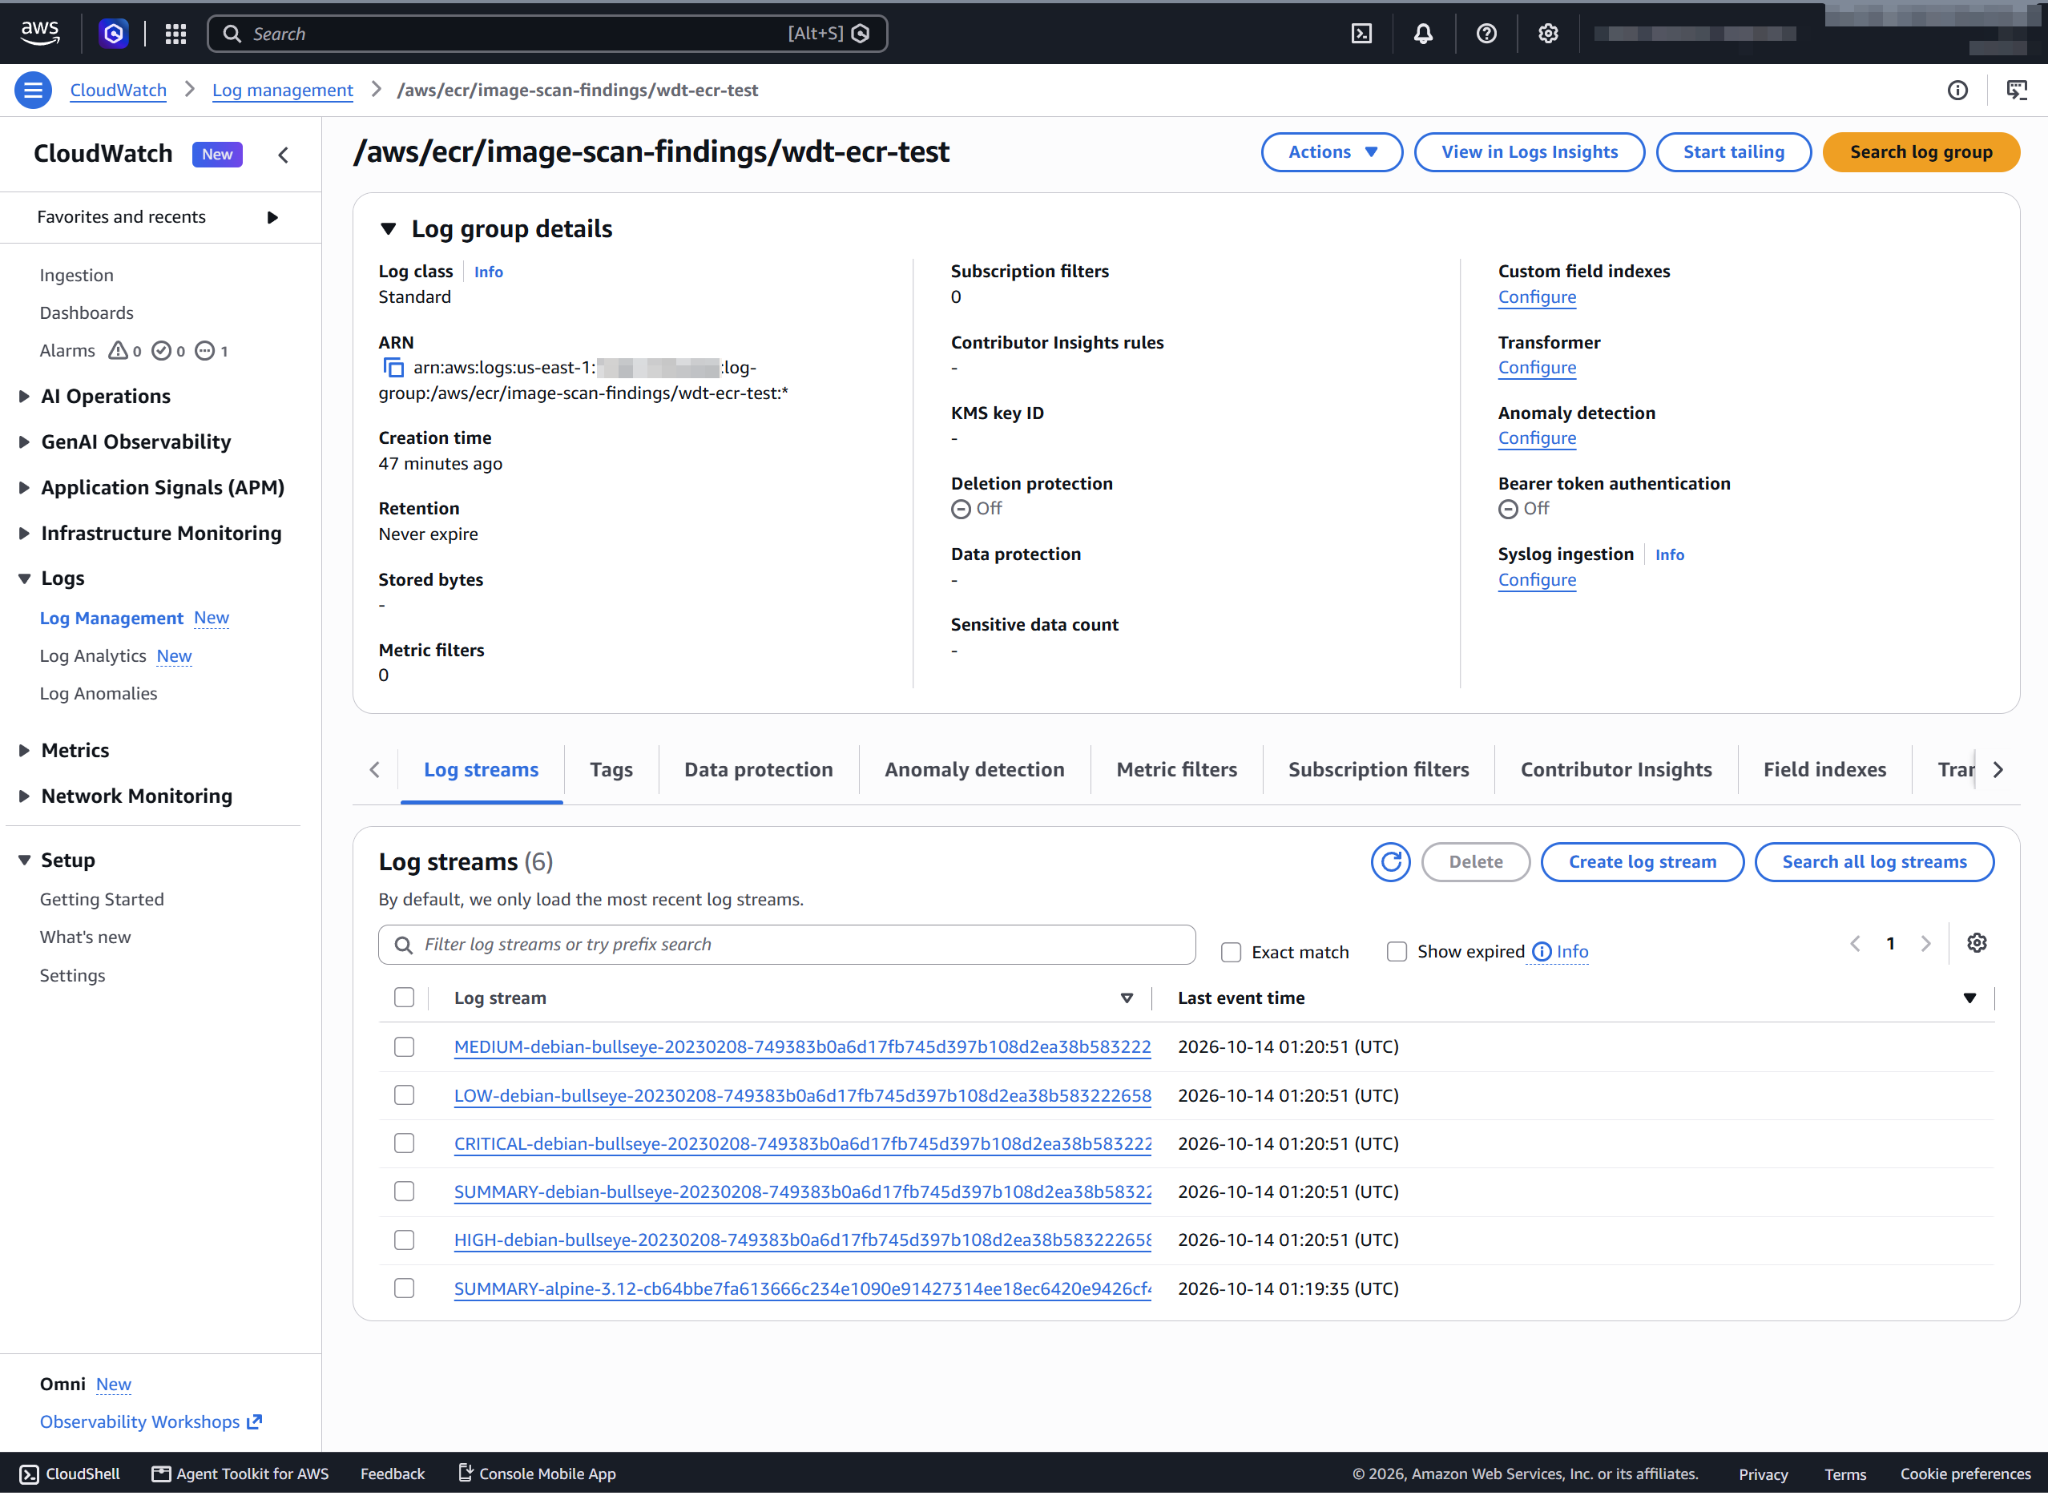This screenshot has width=2048, height=1493.
Task: Collapse the Logs sidebar section
Action: click(24, 578)
